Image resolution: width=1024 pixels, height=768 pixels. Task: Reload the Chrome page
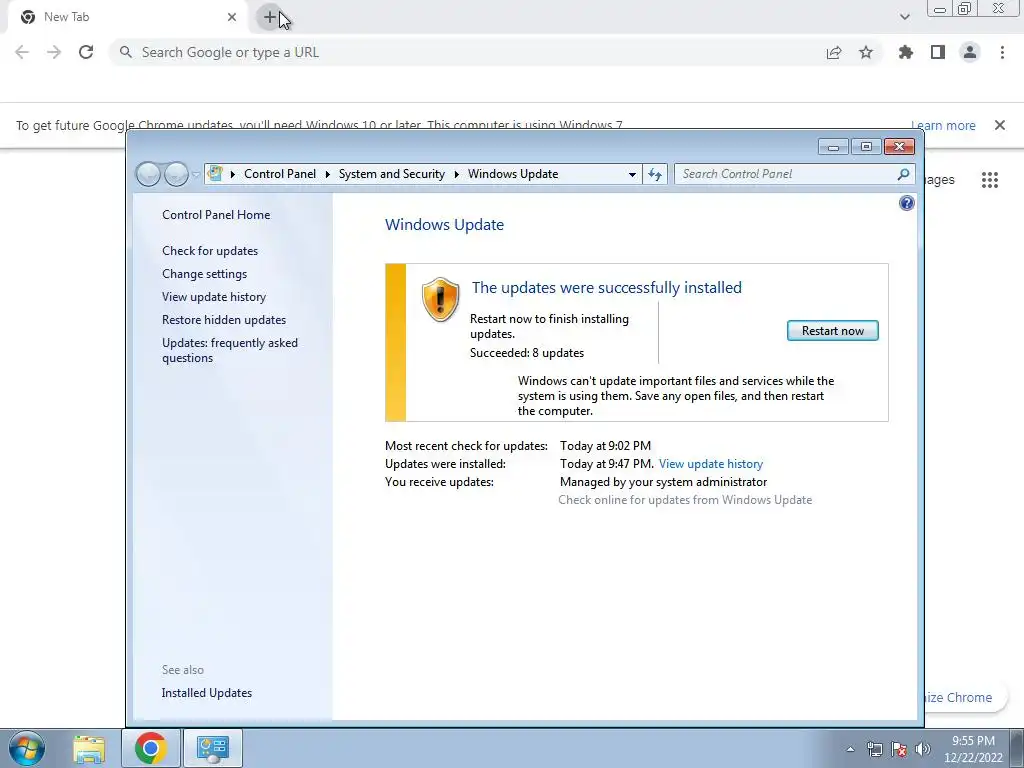tap(86, 52)
